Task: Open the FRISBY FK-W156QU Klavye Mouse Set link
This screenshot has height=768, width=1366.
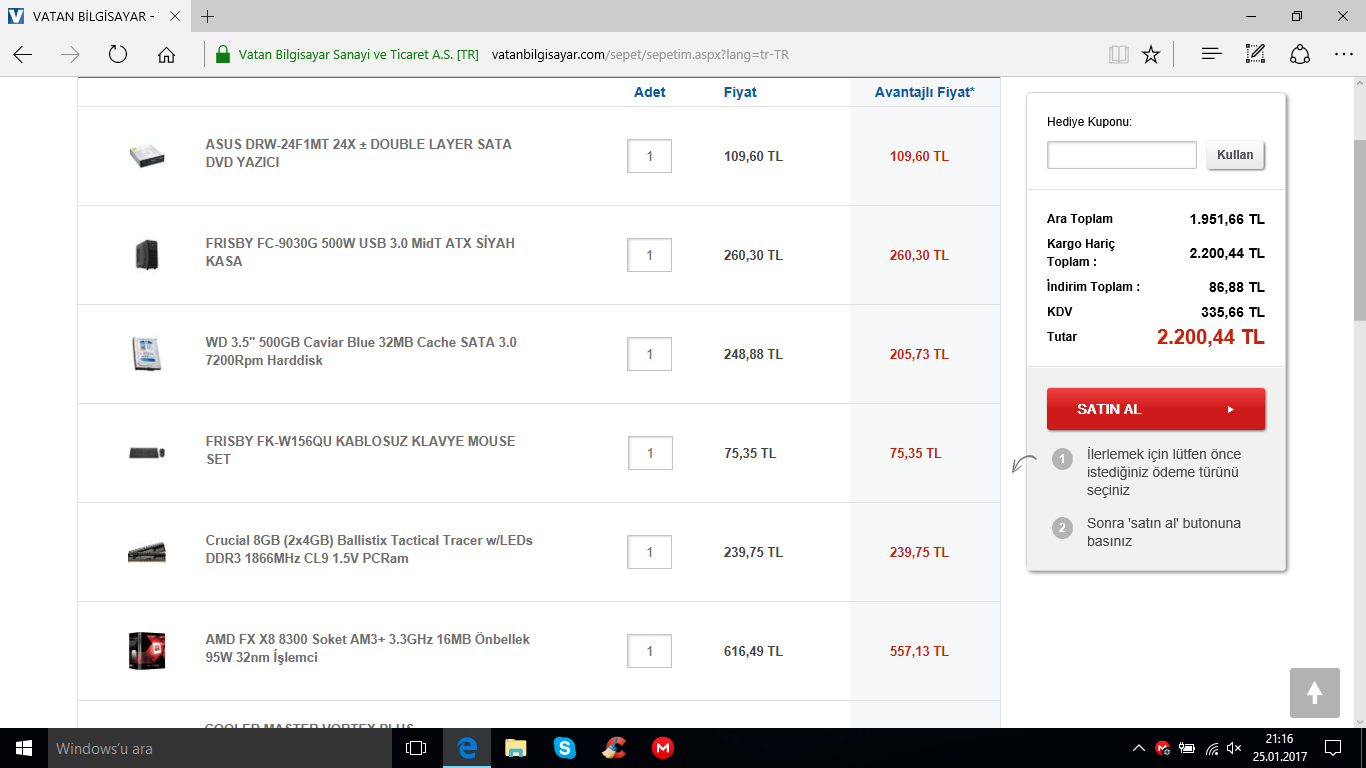Action: [x=360, y=450]
